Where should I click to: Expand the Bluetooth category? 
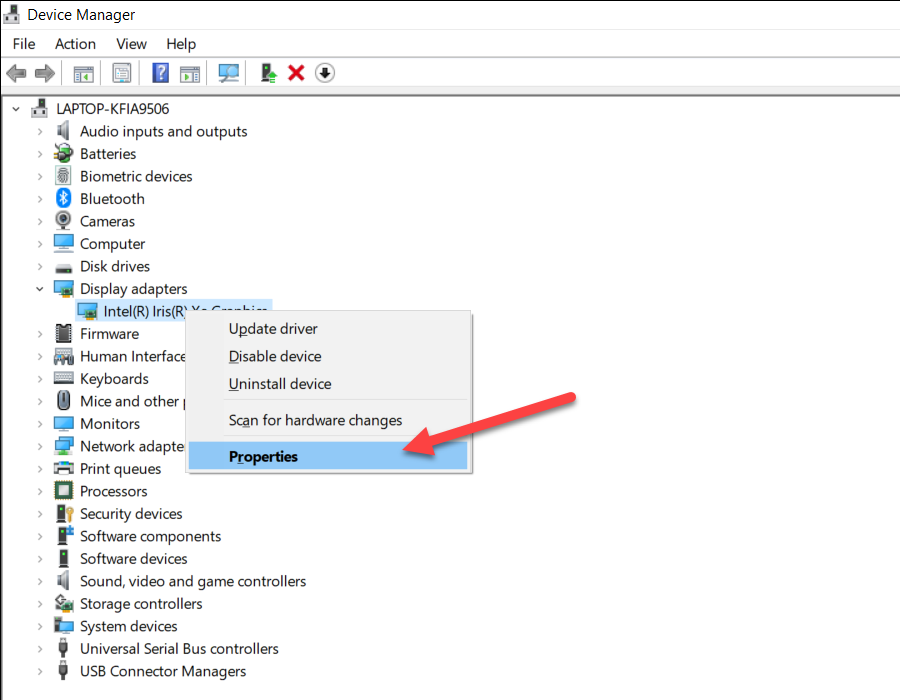40,199
